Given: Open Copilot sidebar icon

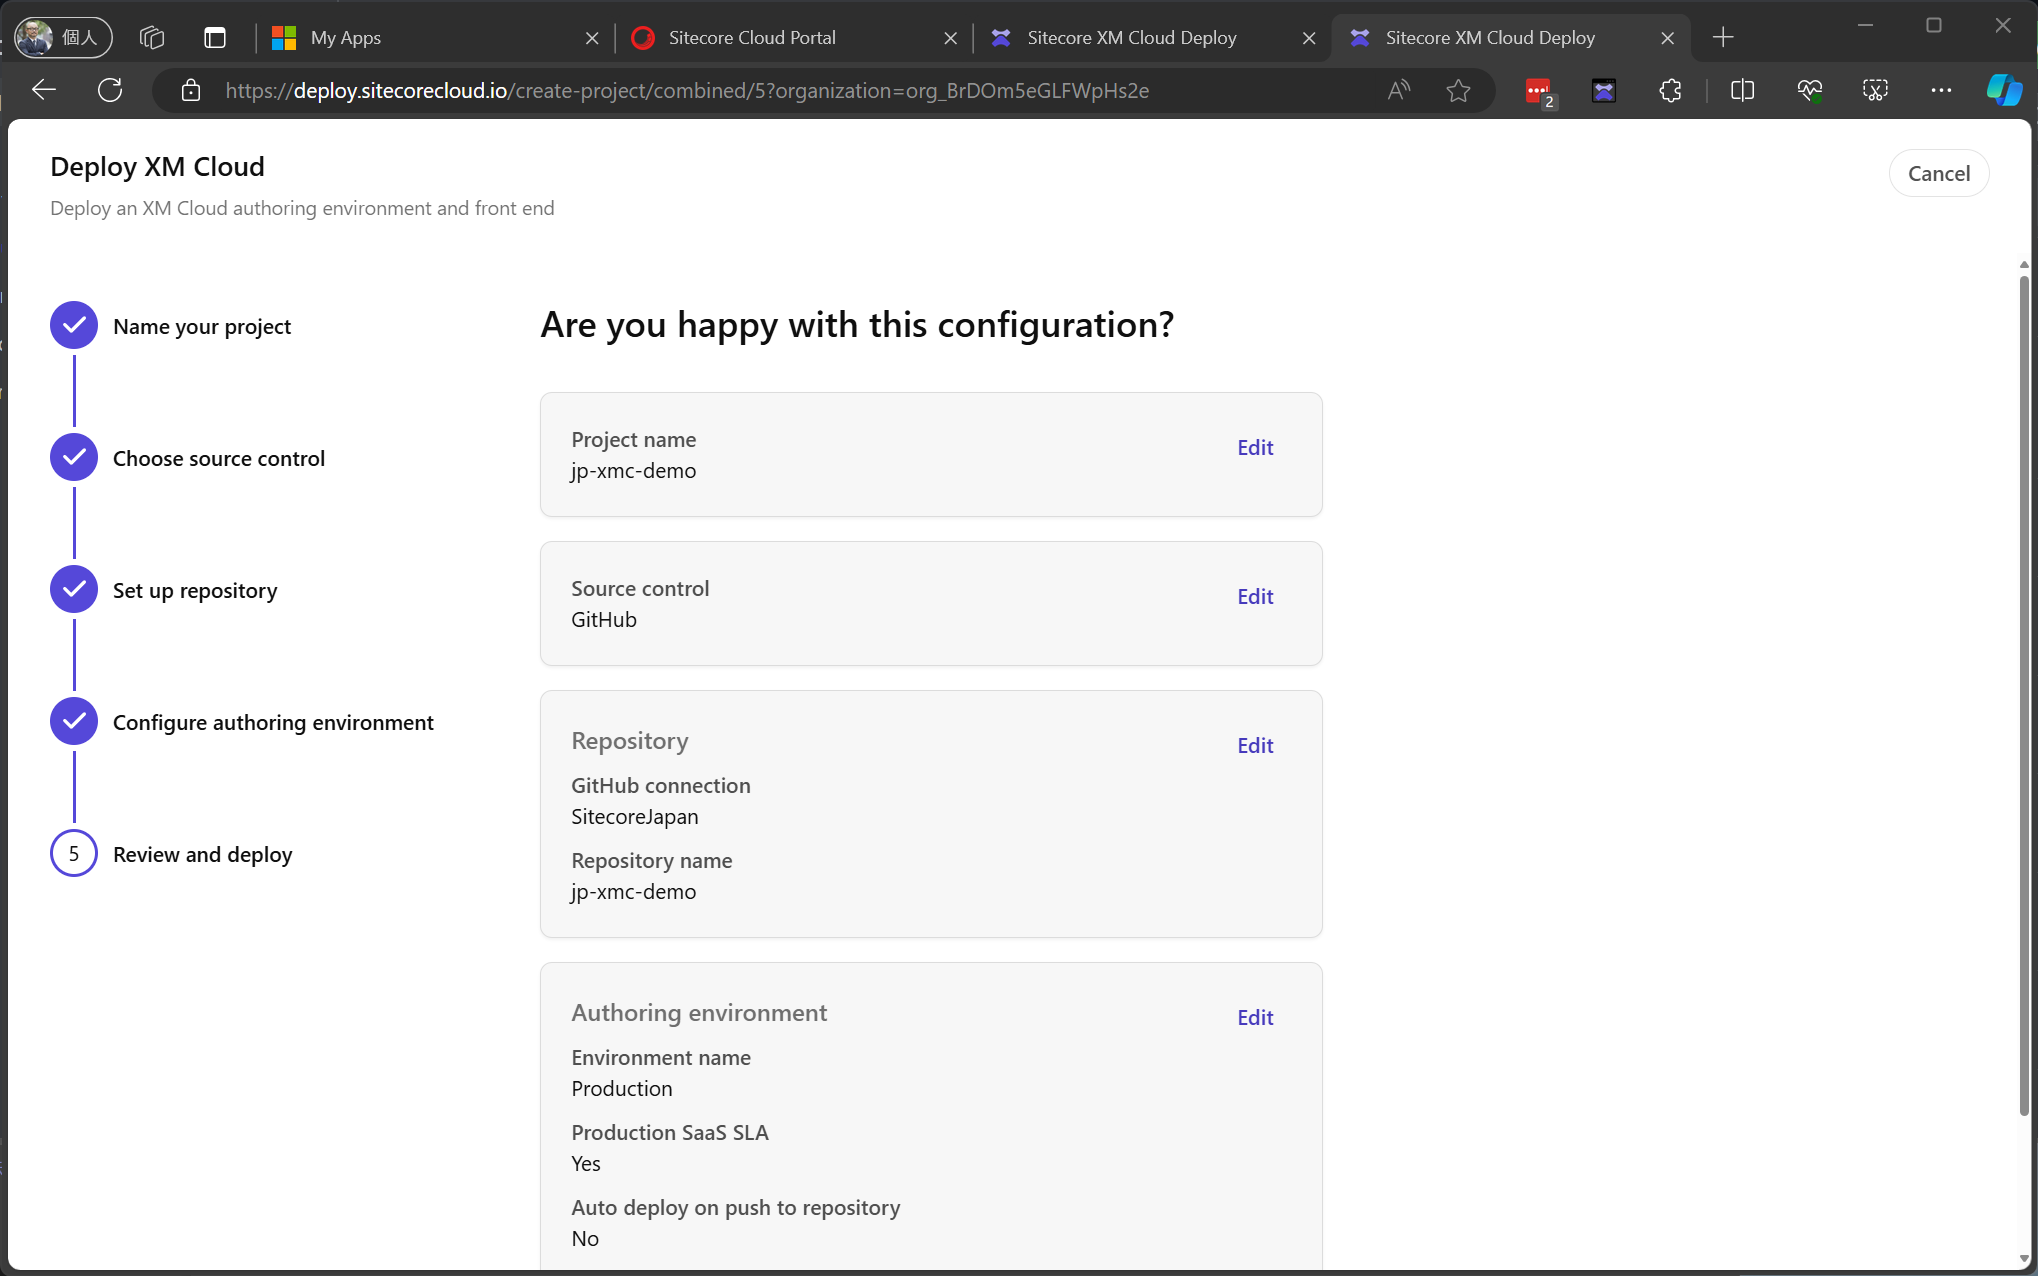Looking at the screenshot, I should (2004, 90).
